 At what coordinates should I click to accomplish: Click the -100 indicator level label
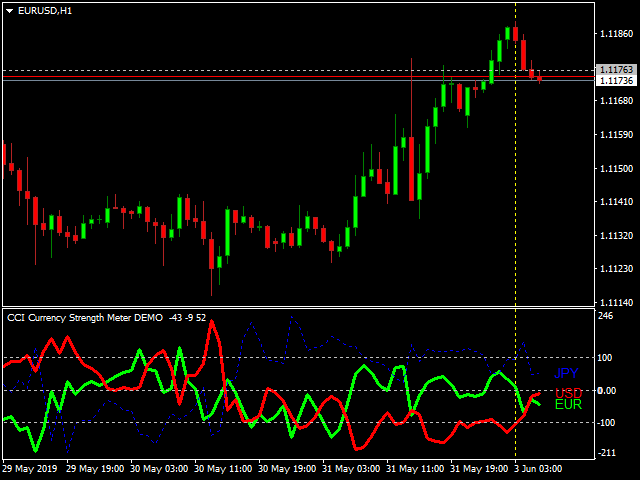click(606, 422)
